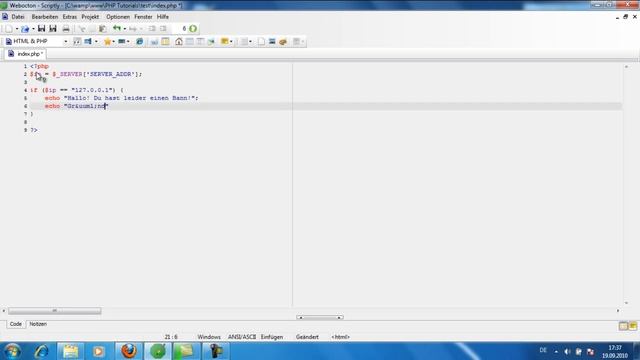Click the blue monitor icon in second toolbar

(88, 41)
